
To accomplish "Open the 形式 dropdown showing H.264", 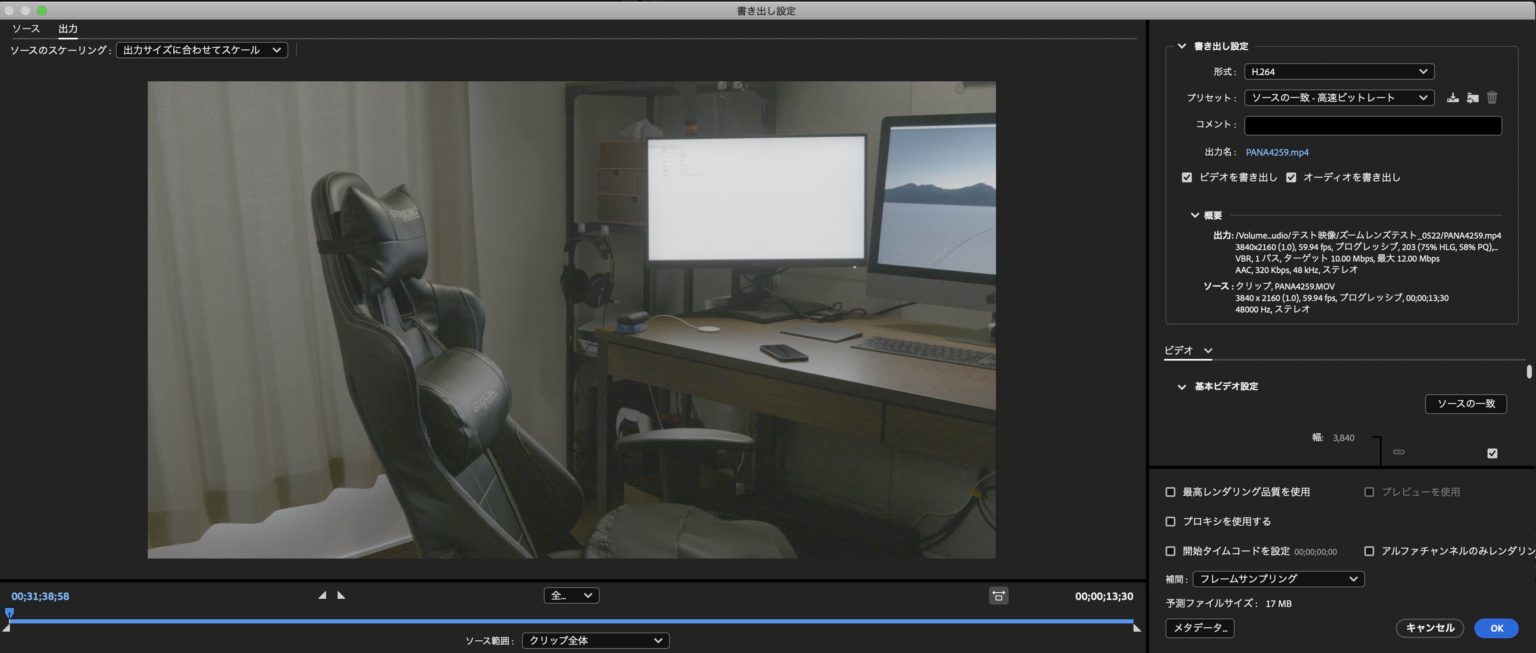I will tap(1340, 71).
